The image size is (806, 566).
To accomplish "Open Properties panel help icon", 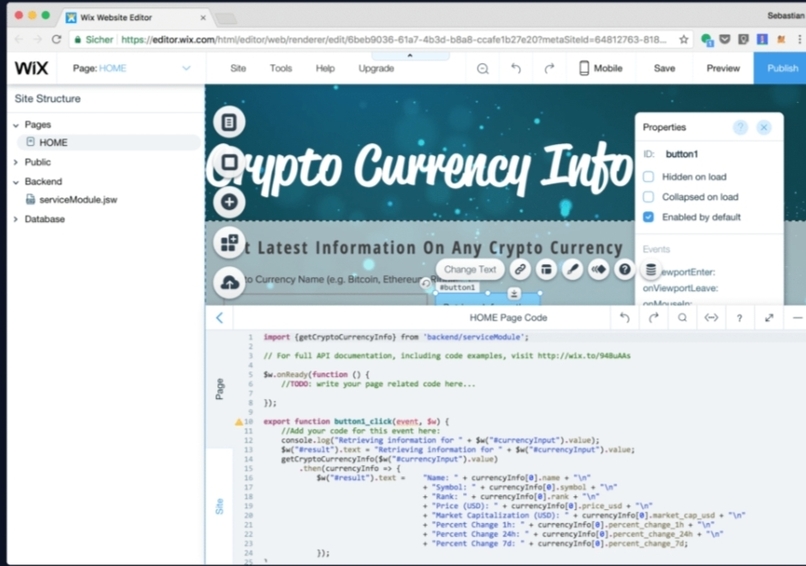I will coord(740,127).
